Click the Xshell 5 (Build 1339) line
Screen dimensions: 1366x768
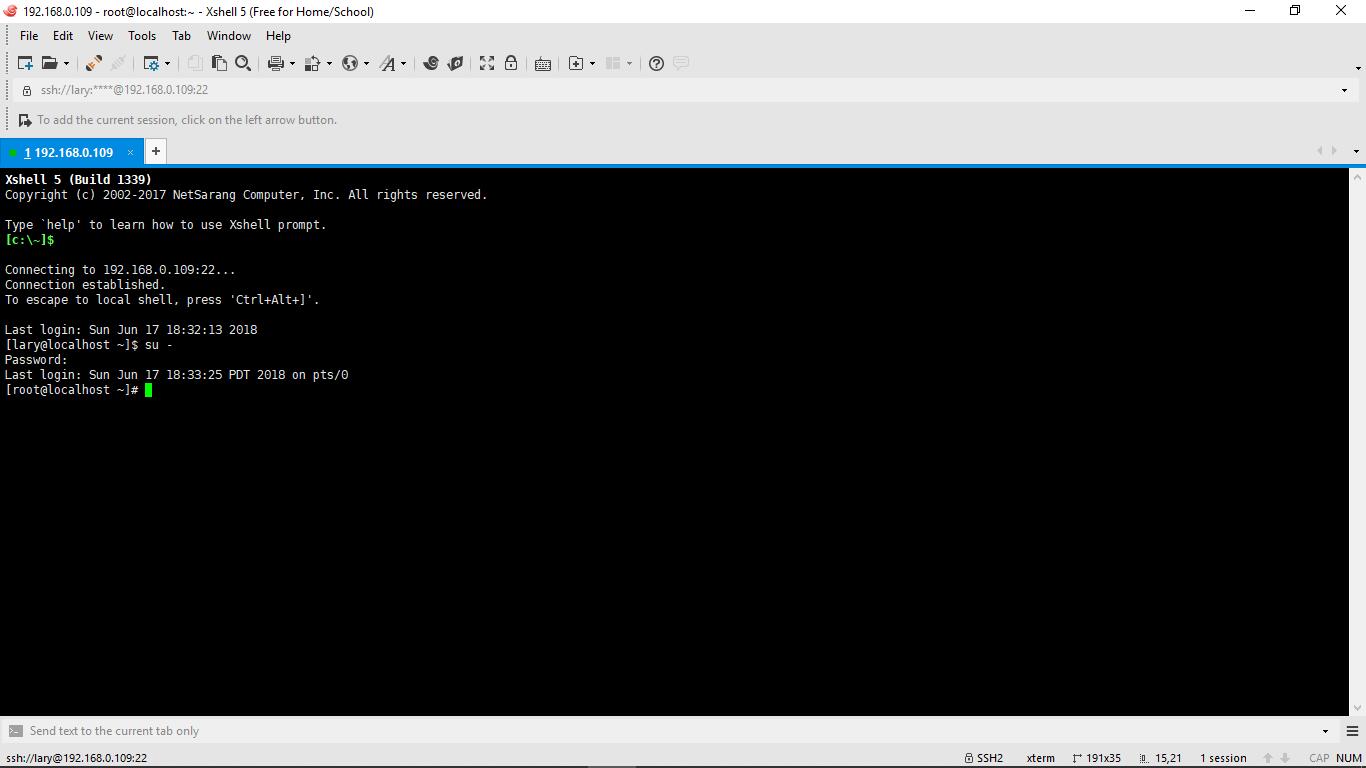point(78,180)
